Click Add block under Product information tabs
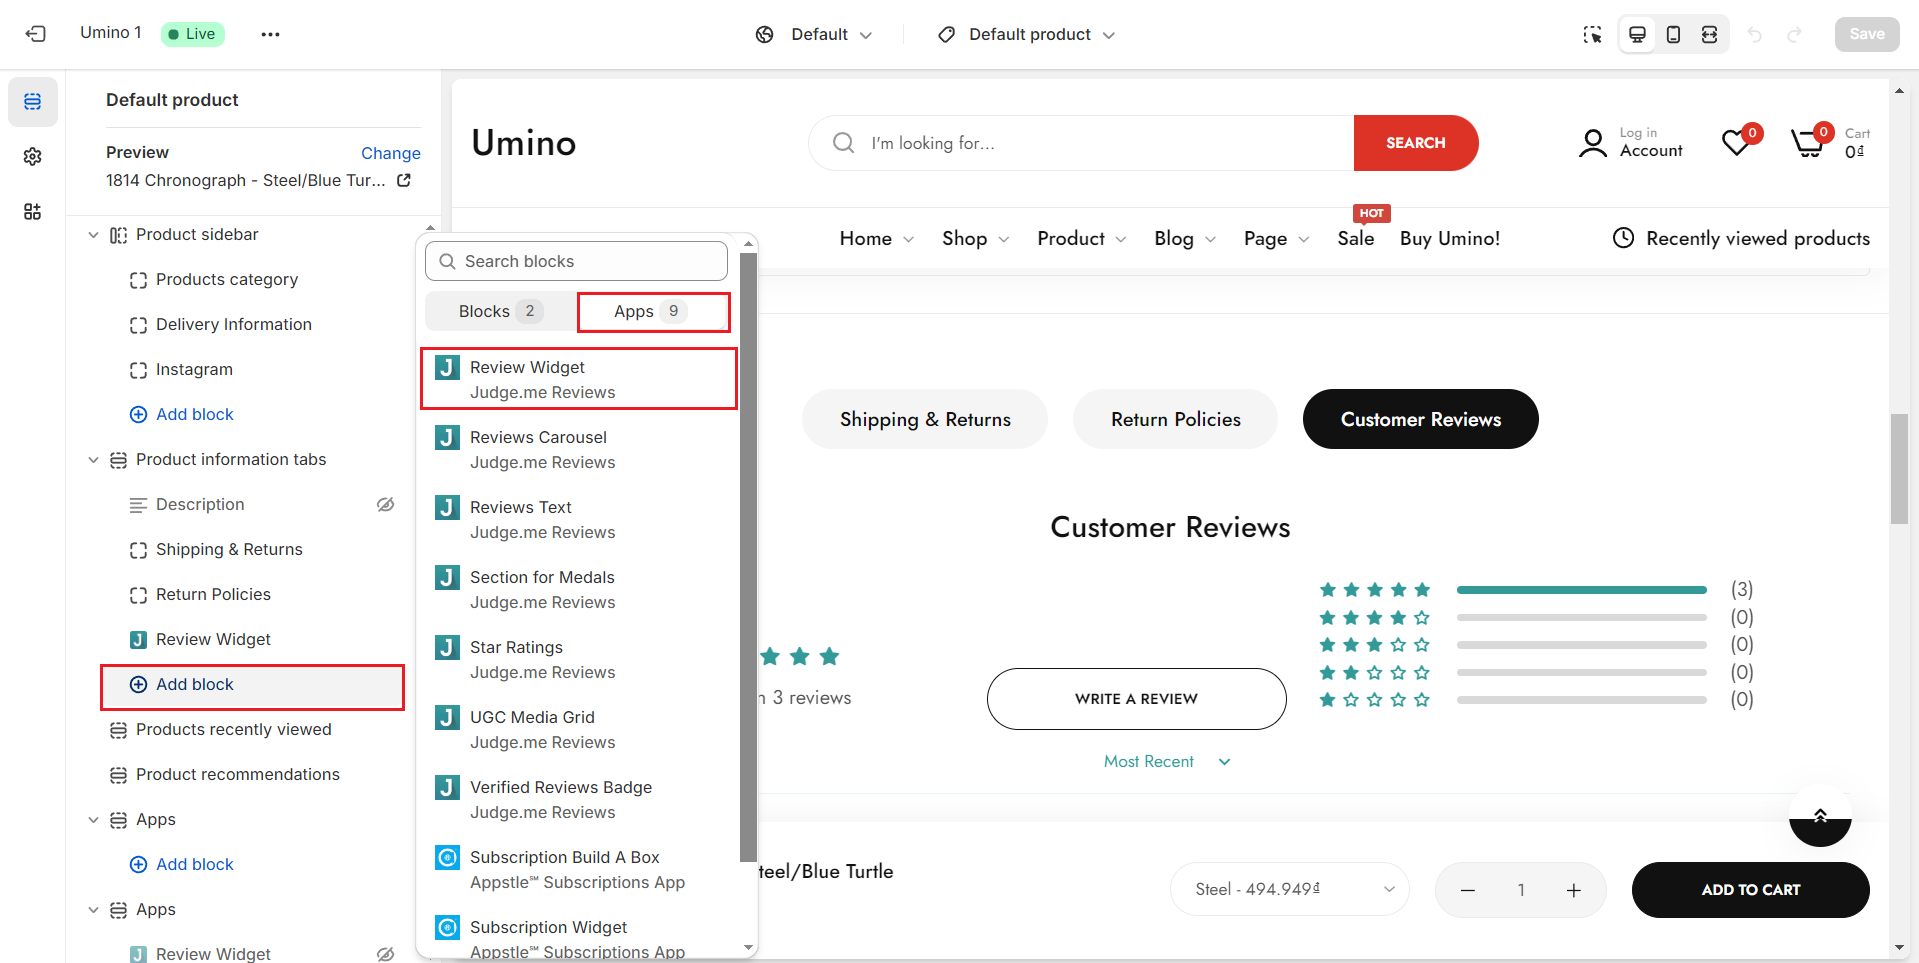1919x963 pixels. [195, 685]
